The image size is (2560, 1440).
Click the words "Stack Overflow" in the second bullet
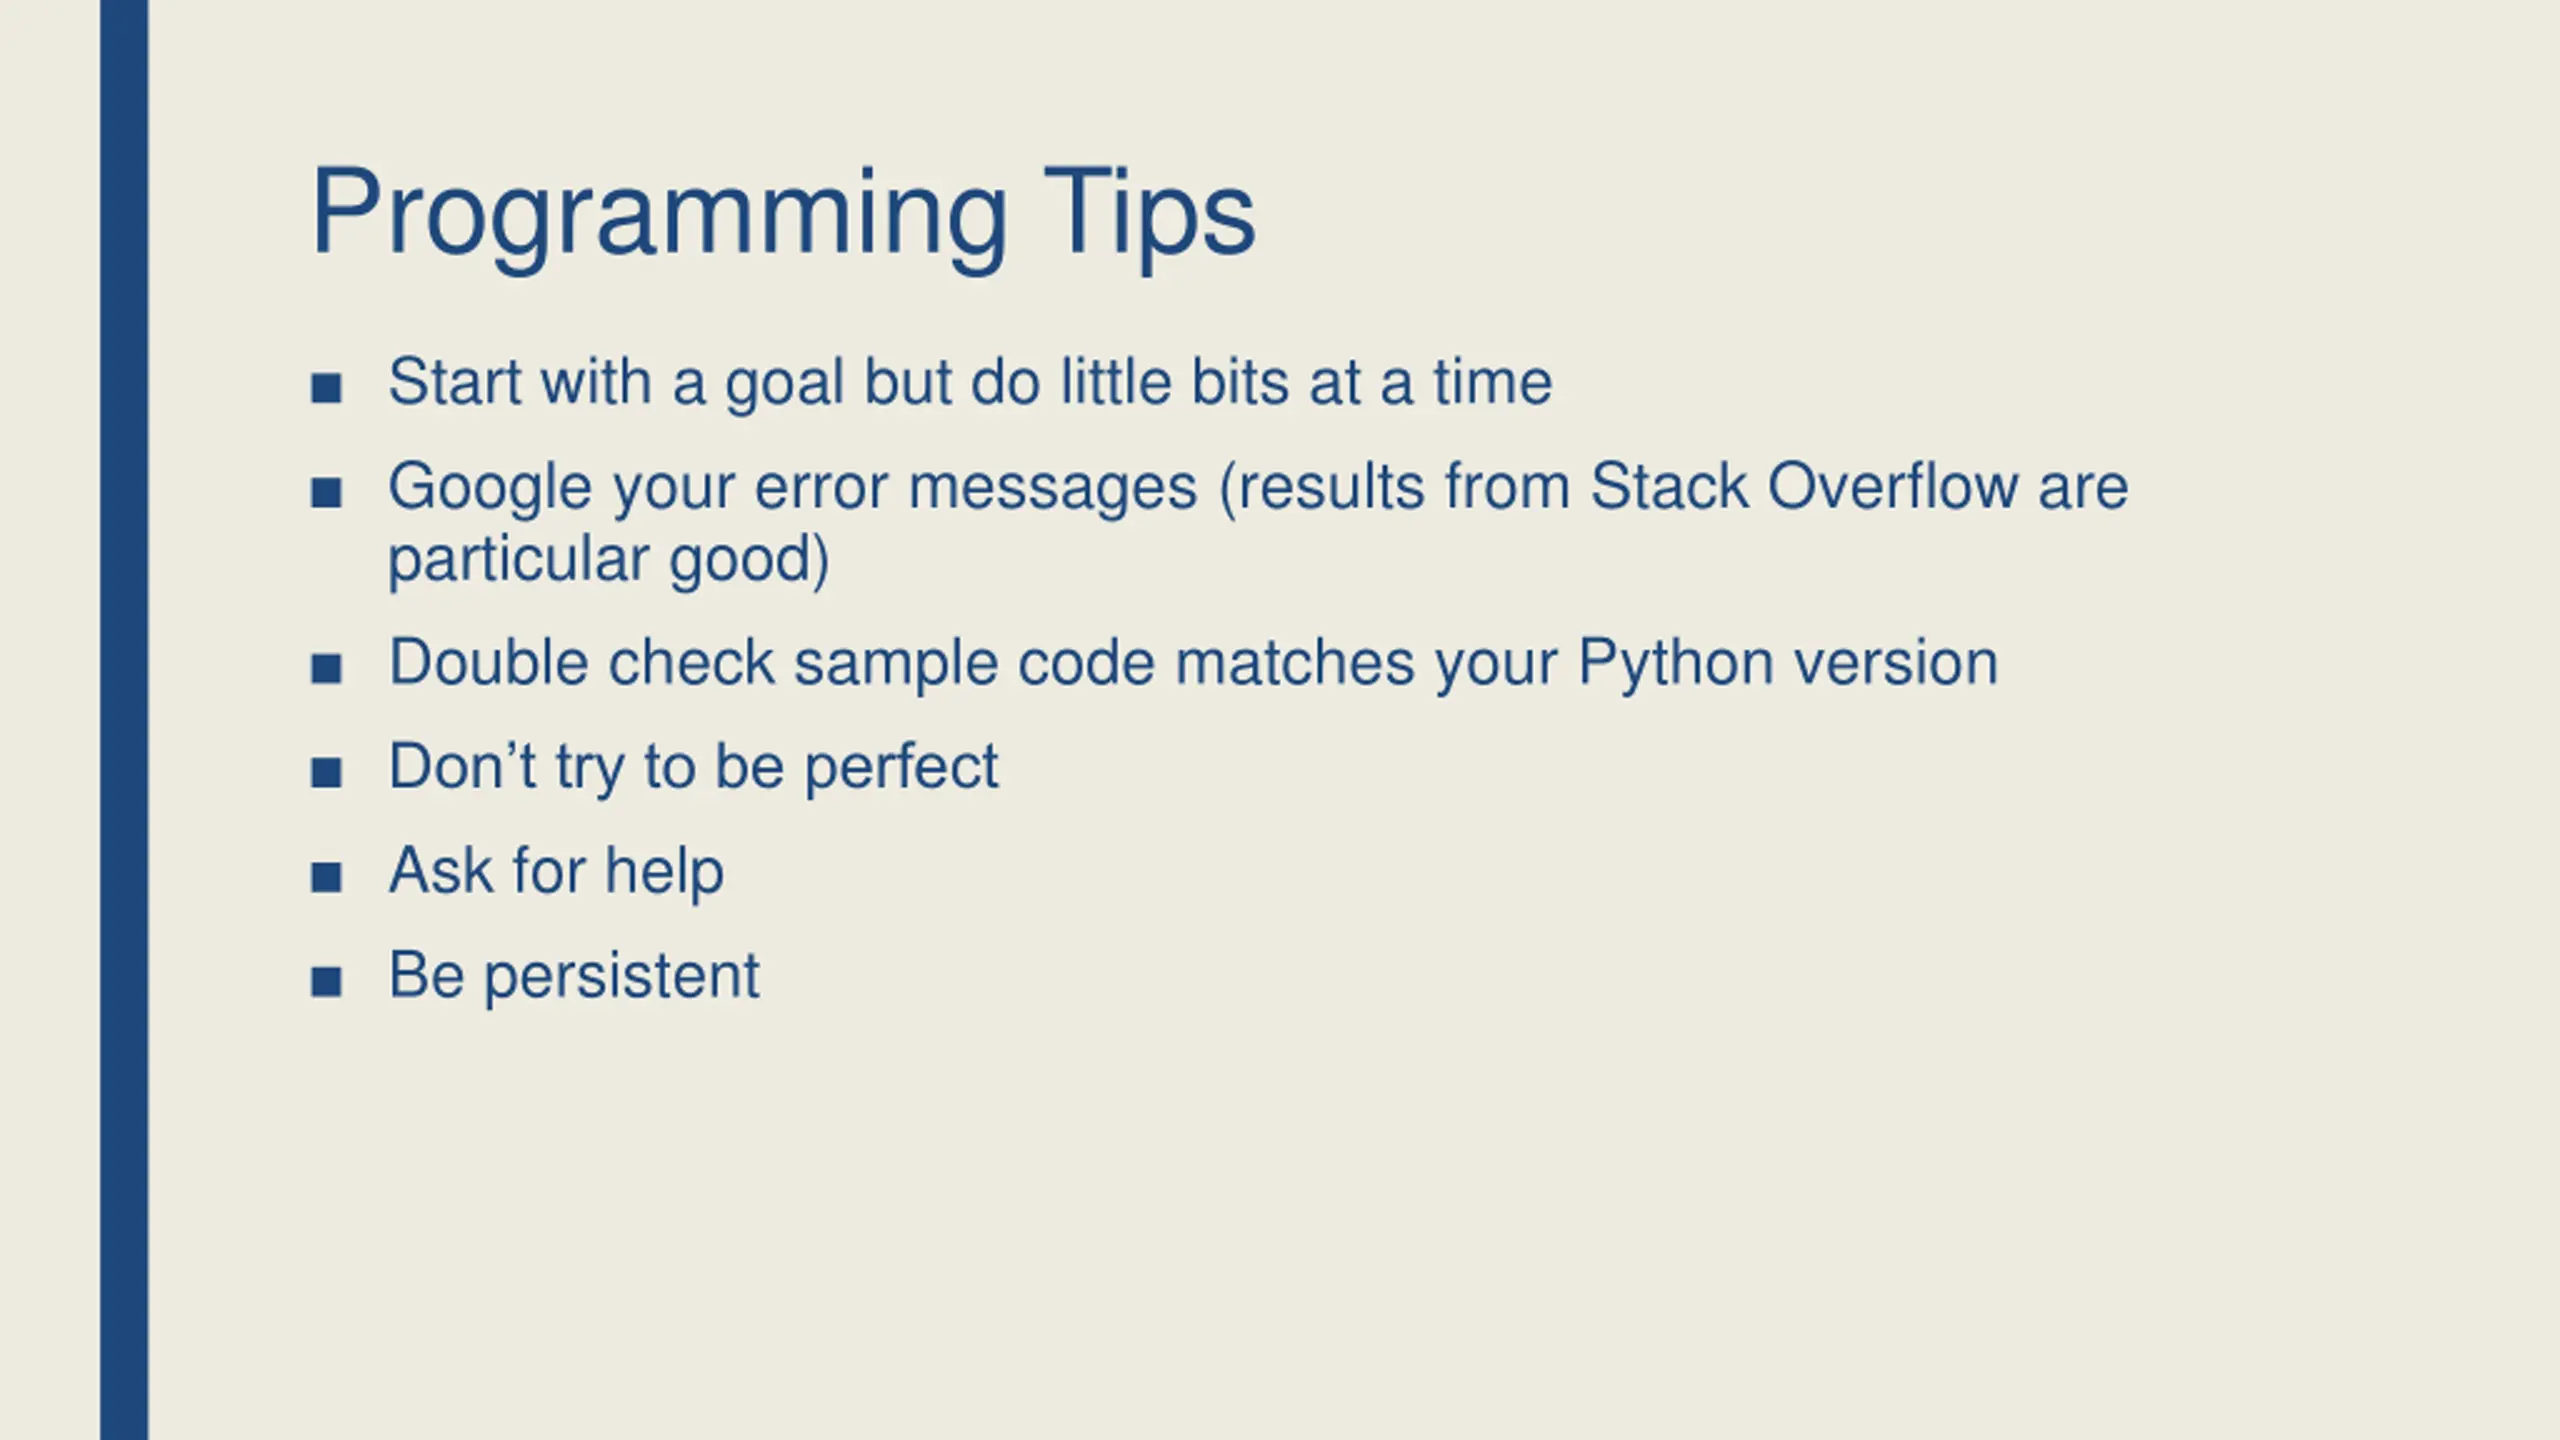pyautogui.click(x=1804, y=487)
